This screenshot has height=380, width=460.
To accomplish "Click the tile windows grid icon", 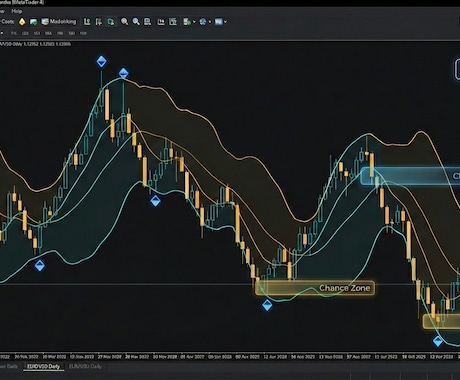I will coord(147,22).
